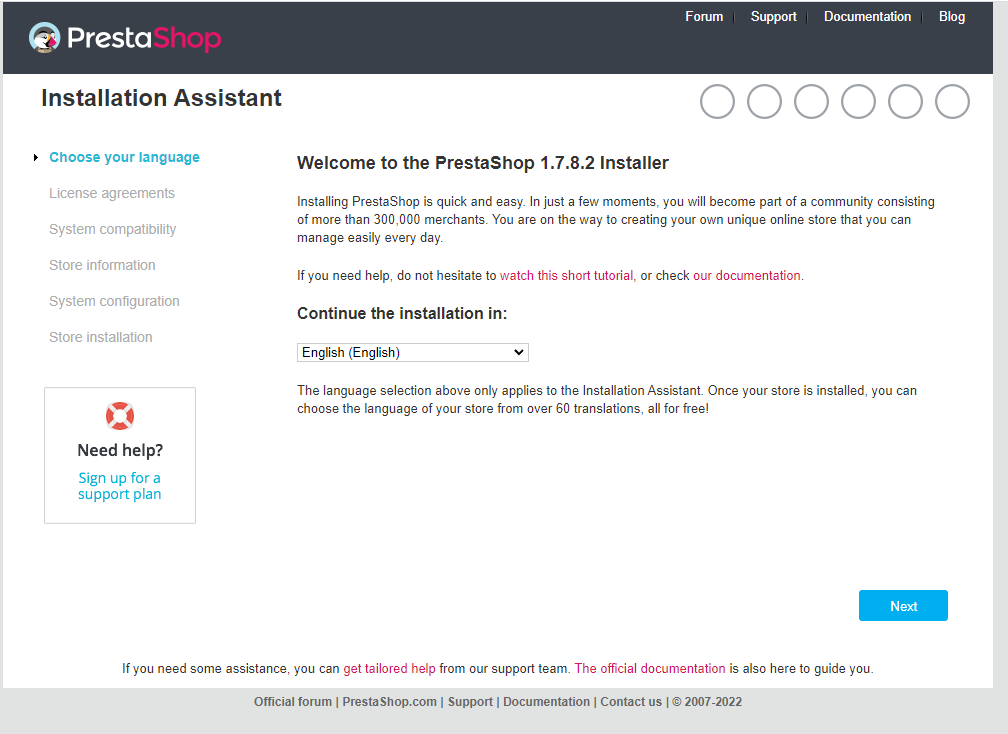Open The official documentation link
The image size is (1008, 734).
pyautogui.click(x=650, y=668)
